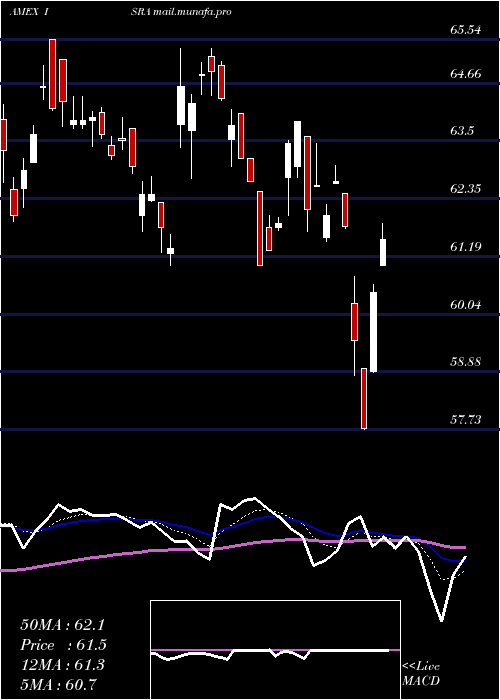Click the 62.35 price level label
Viewport: 500px width, 700px height.
(x=466, y=188)
